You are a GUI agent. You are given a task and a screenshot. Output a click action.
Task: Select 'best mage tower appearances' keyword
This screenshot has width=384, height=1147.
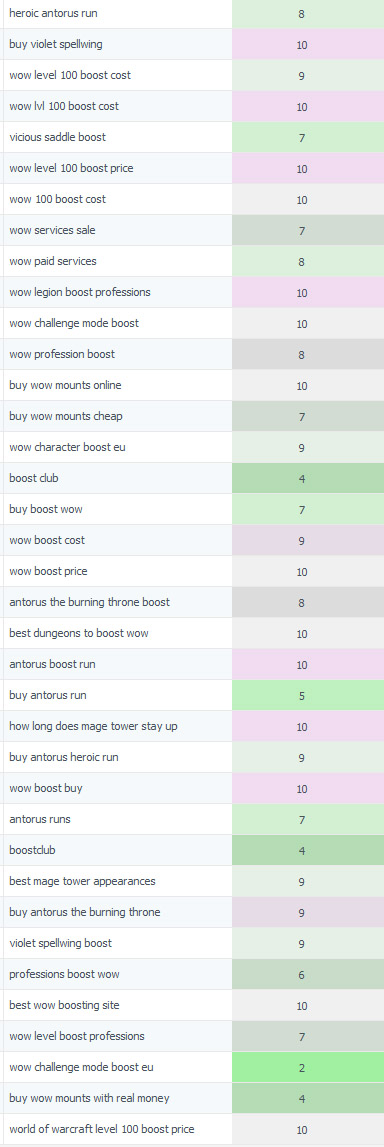(x=83, y=881)
